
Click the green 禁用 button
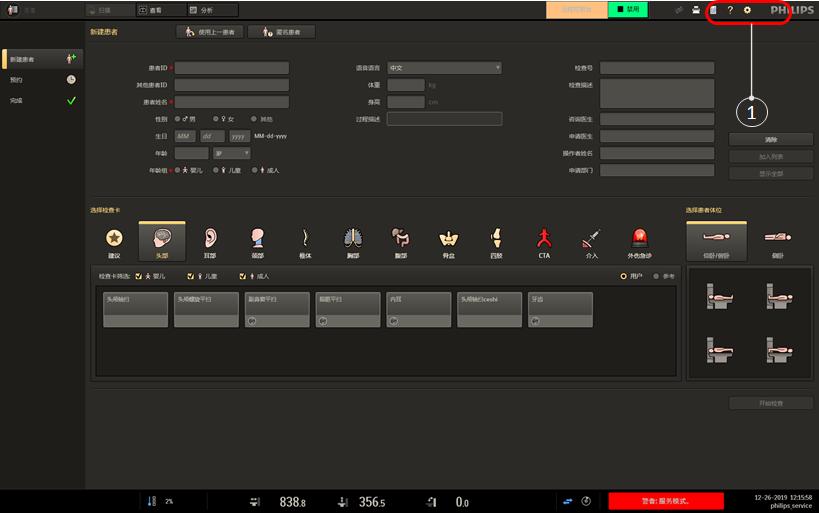coord(628,9)
